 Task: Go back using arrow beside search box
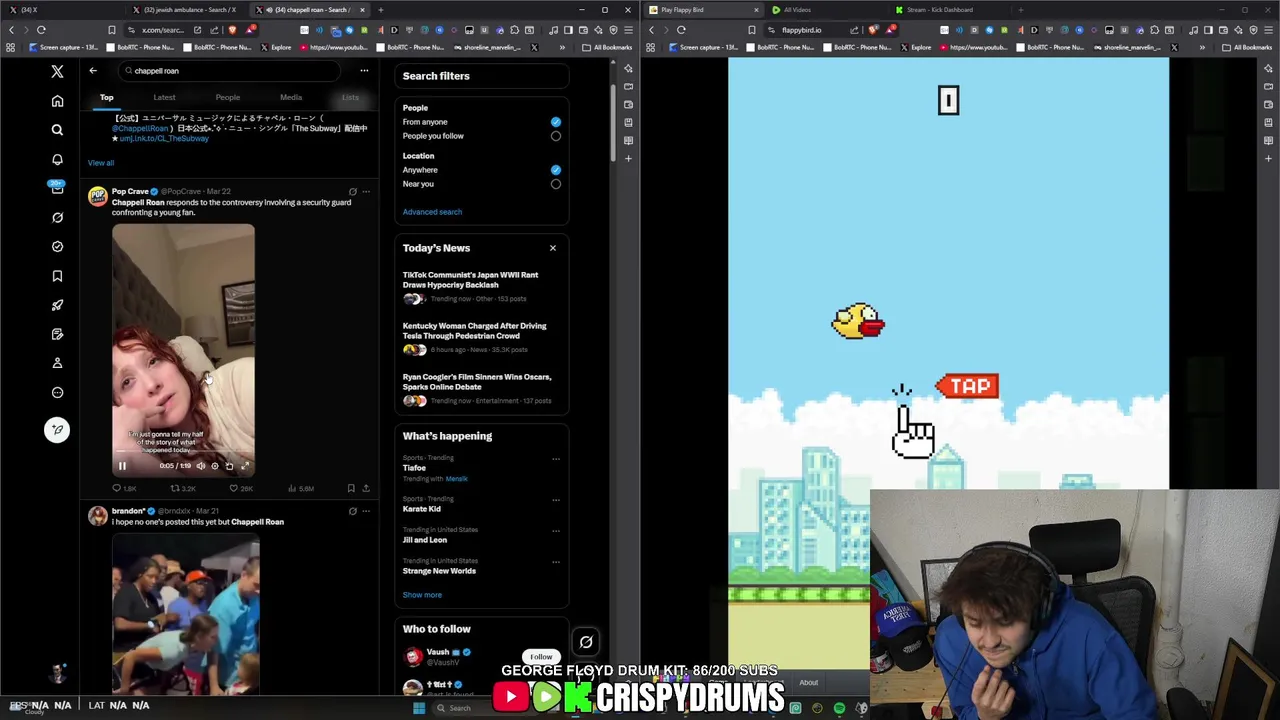pos(93,71)
